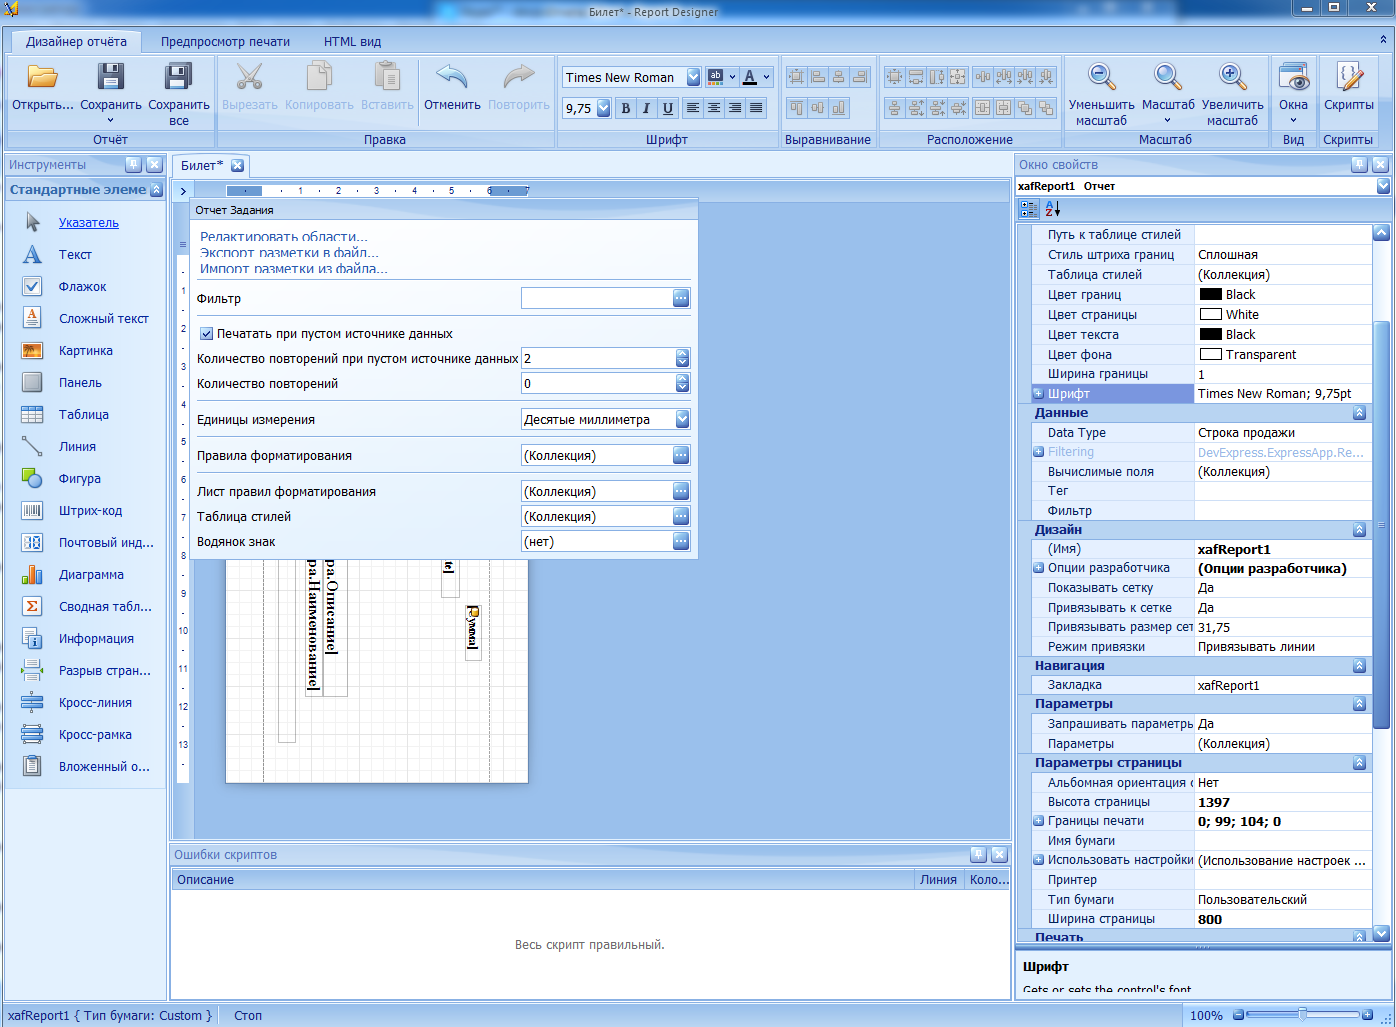Pick the Почтовый индекс tool

coord(106,543)
